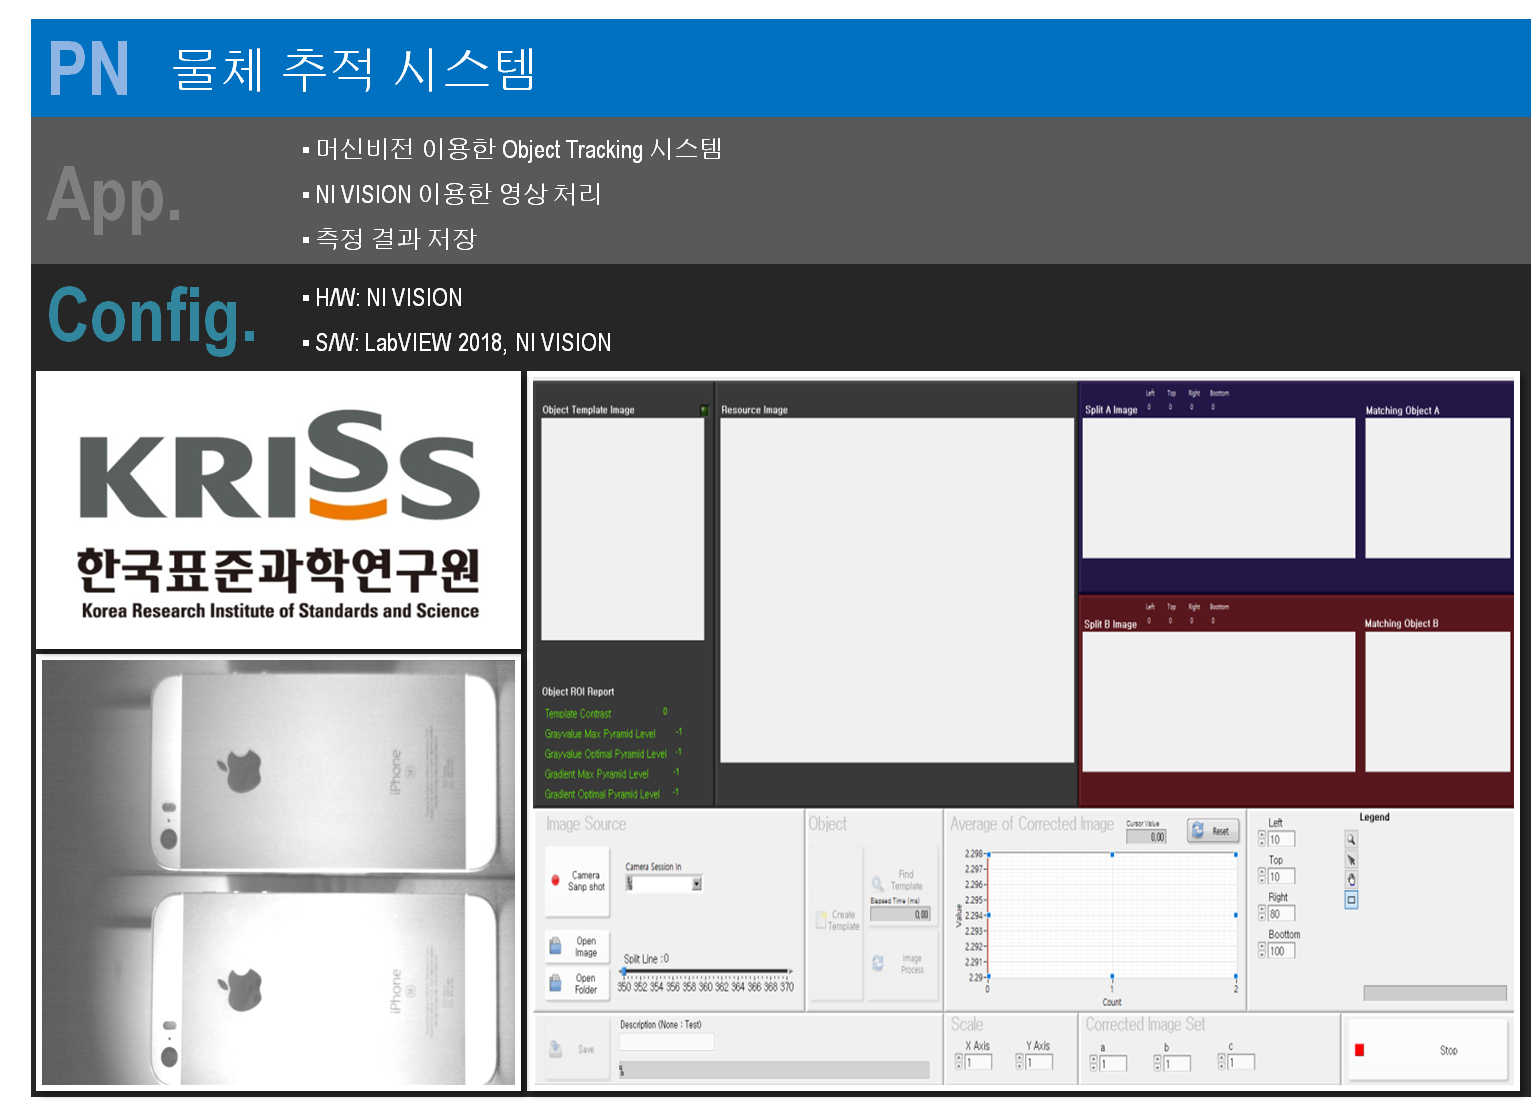Click the iPhone camera photo
The height and width of the screenshot is (1105, 1534).
click(x=279, y=872)
